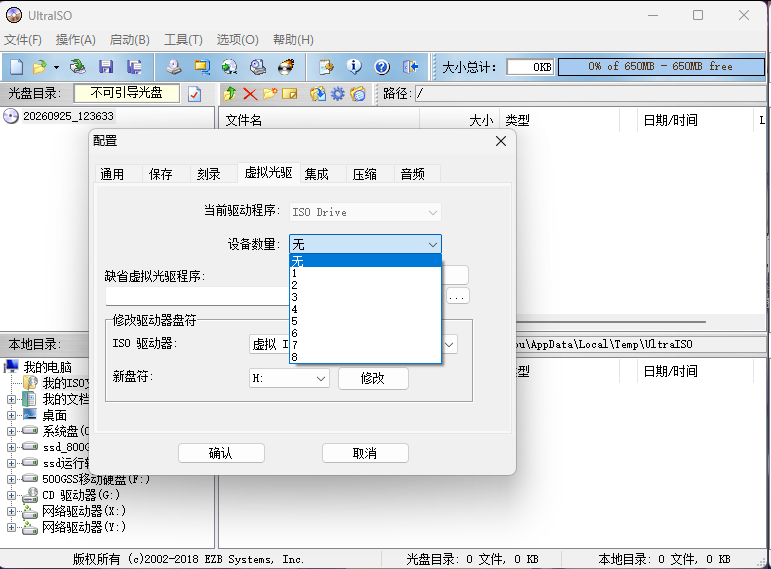The image size is (771, 569).
Task: Click the Save As multi-floppy icon
Action: 134,66
